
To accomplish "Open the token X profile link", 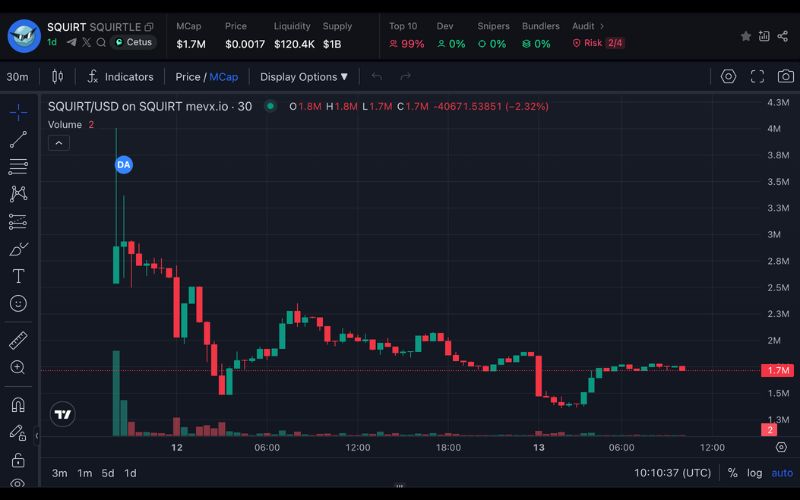I will (87, 42).
